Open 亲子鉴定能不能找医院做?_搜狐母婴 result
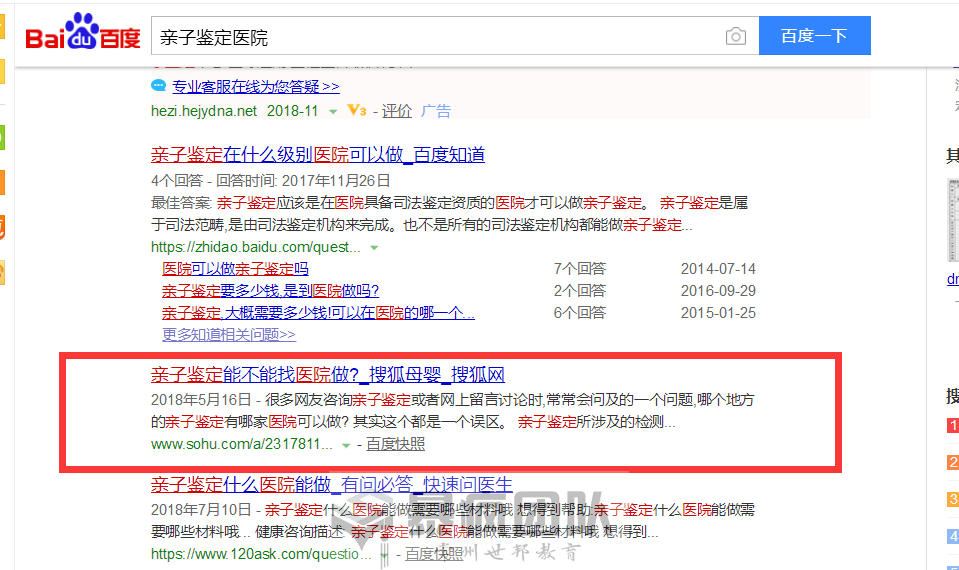959x570 pixels. pos(328,374)
